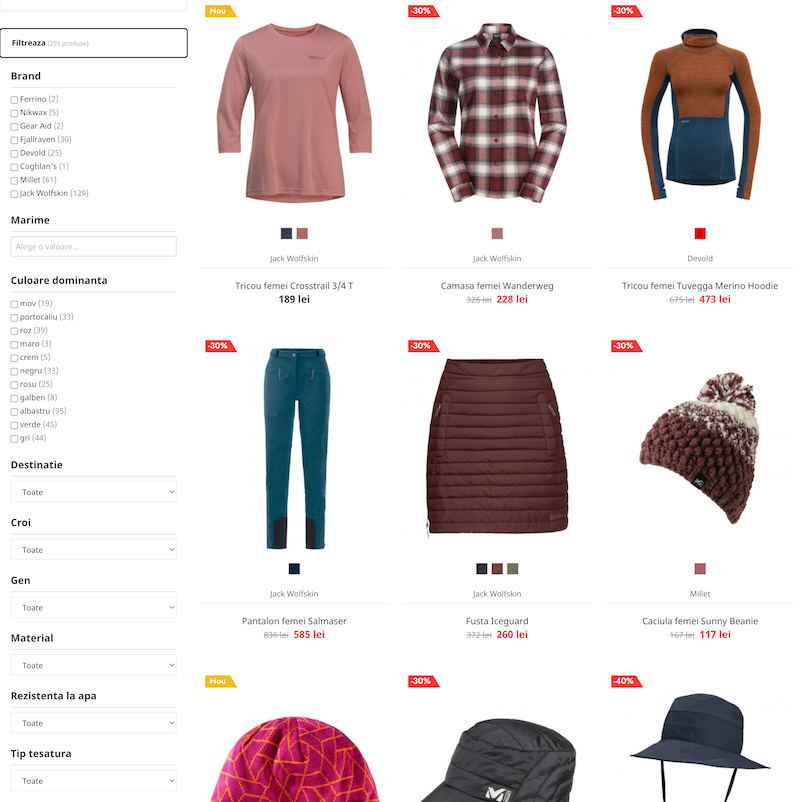Check the Jack Wolfskin brand filter

14,194
